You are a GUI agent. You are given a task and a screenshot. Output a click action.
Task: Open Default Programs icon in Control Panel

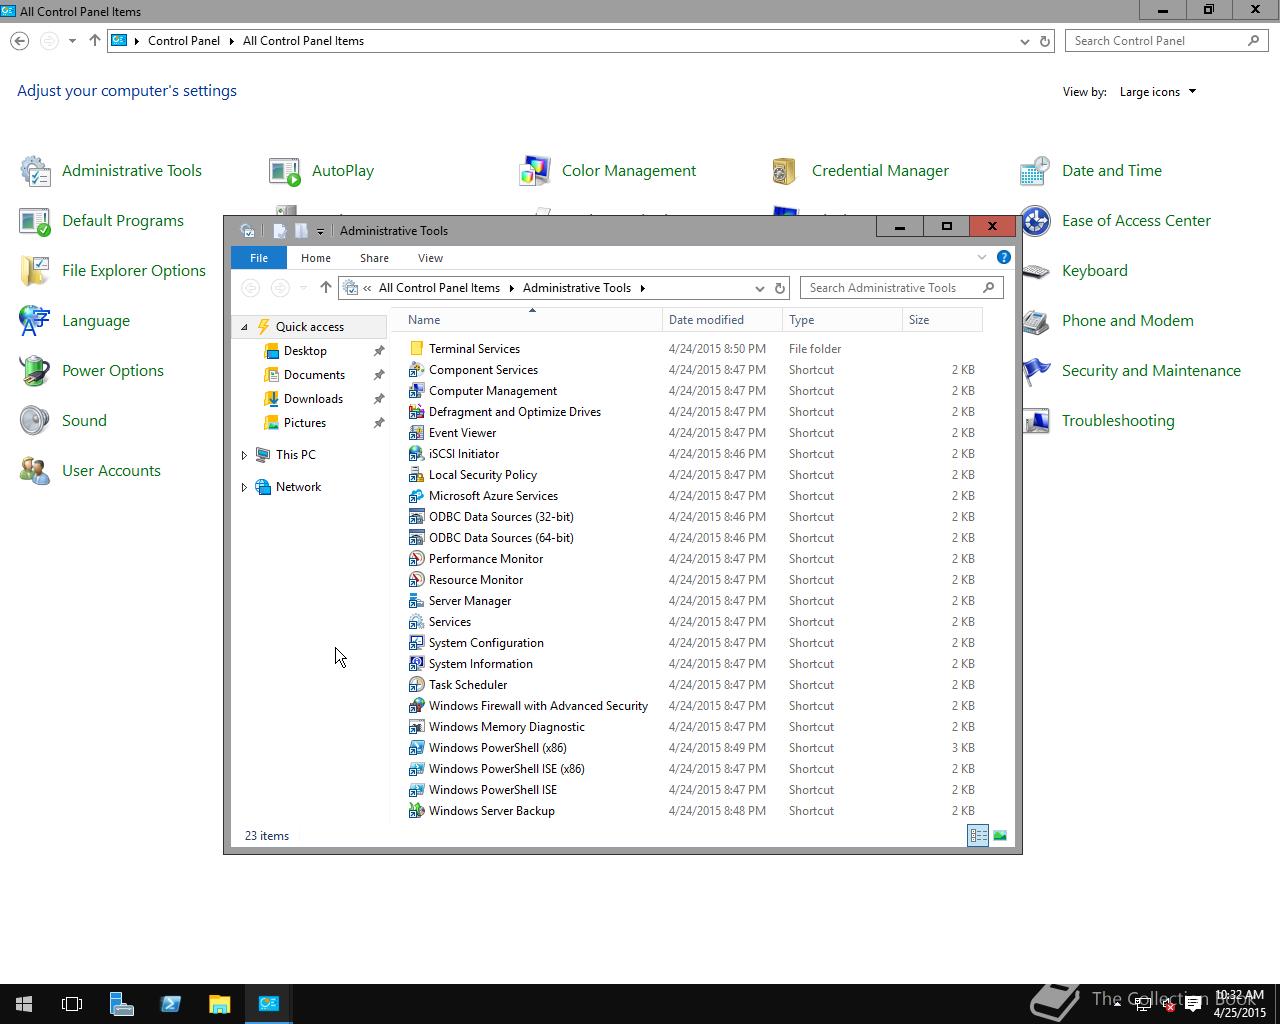(35, 221)
